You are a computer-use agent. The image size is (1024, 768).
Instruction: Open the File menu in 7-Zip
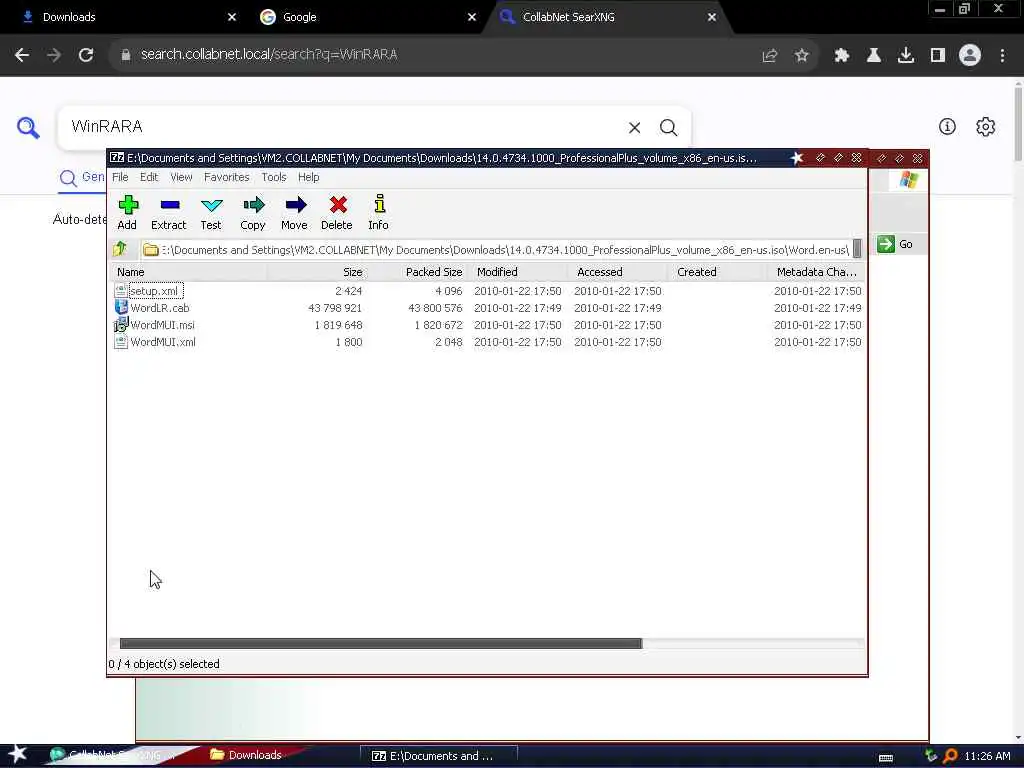pos(120,177)
